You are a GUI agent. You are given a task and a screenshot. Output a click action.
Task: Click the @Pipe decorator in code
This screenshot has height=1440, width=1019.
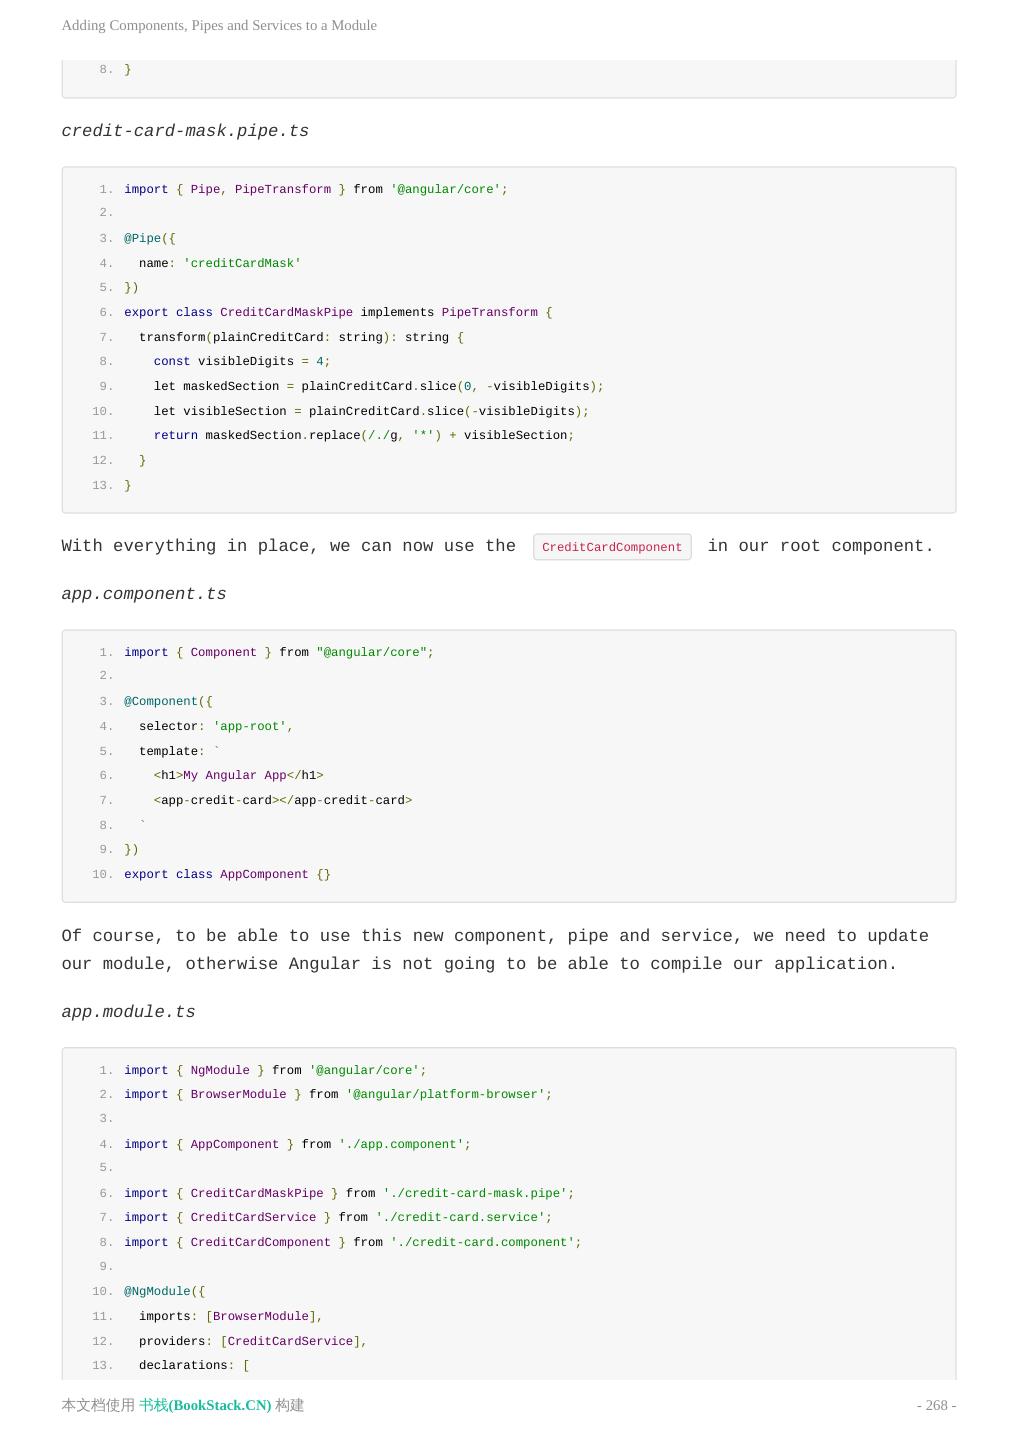(x=142, y=238)
